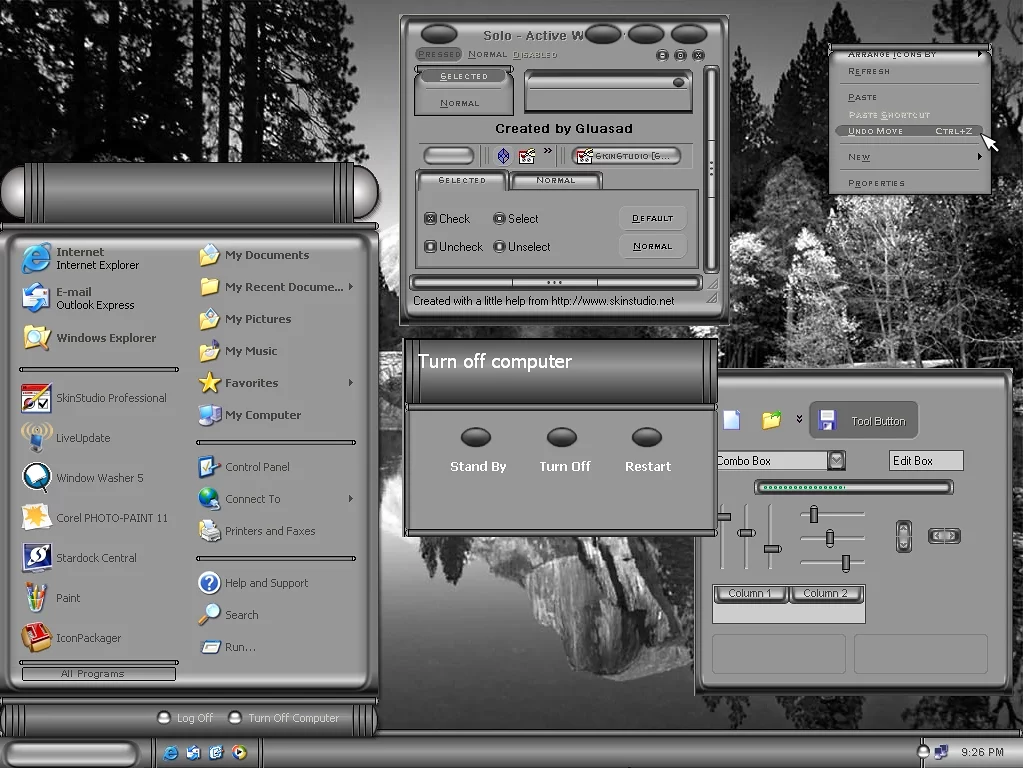Tick the Check checkbox
This screenshot has height=768, width=1023.
(x=430, y=219)
